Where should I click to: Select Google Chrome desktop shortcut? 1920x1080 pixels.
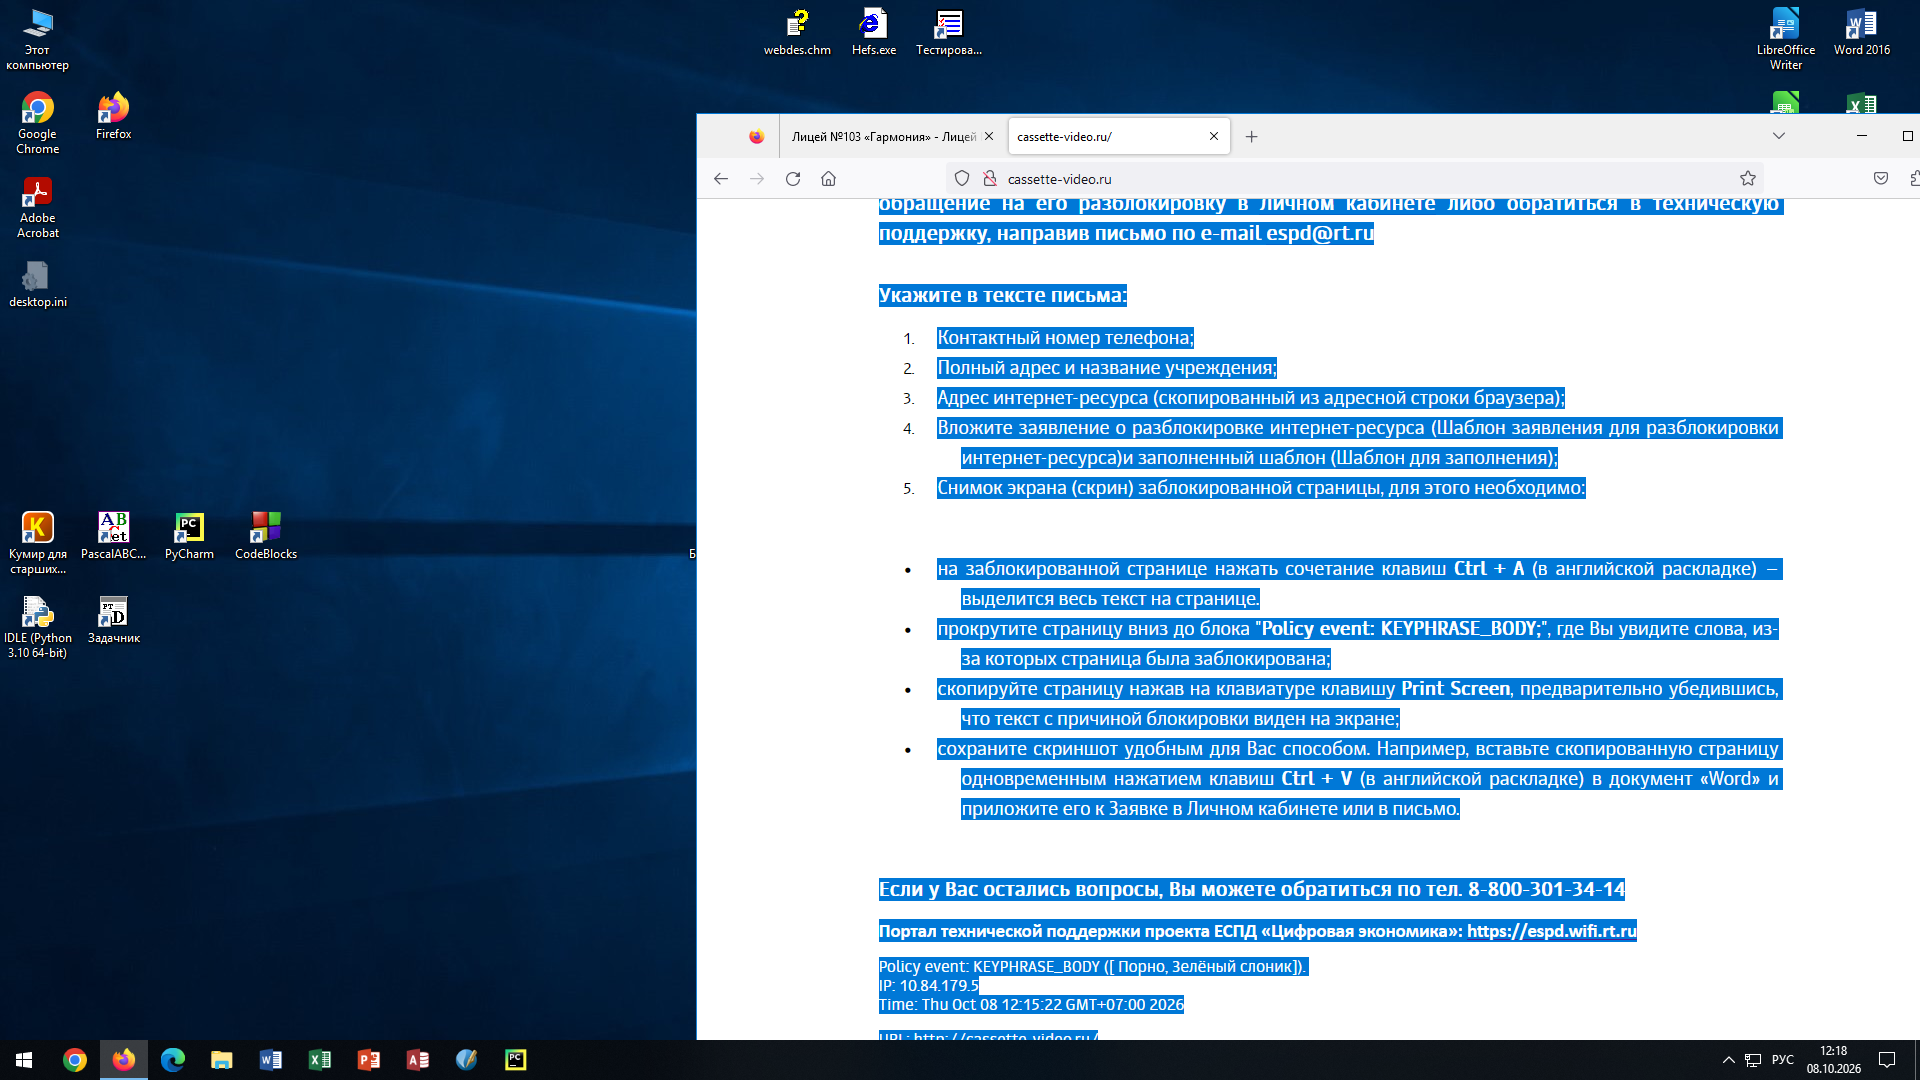pos(38,123)
